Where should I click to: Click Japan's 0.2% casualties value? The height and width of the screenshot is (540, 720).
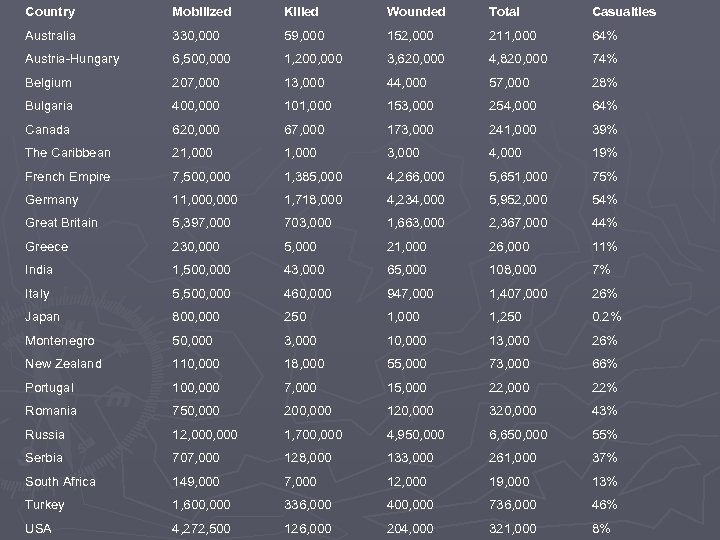coord(607,317)
